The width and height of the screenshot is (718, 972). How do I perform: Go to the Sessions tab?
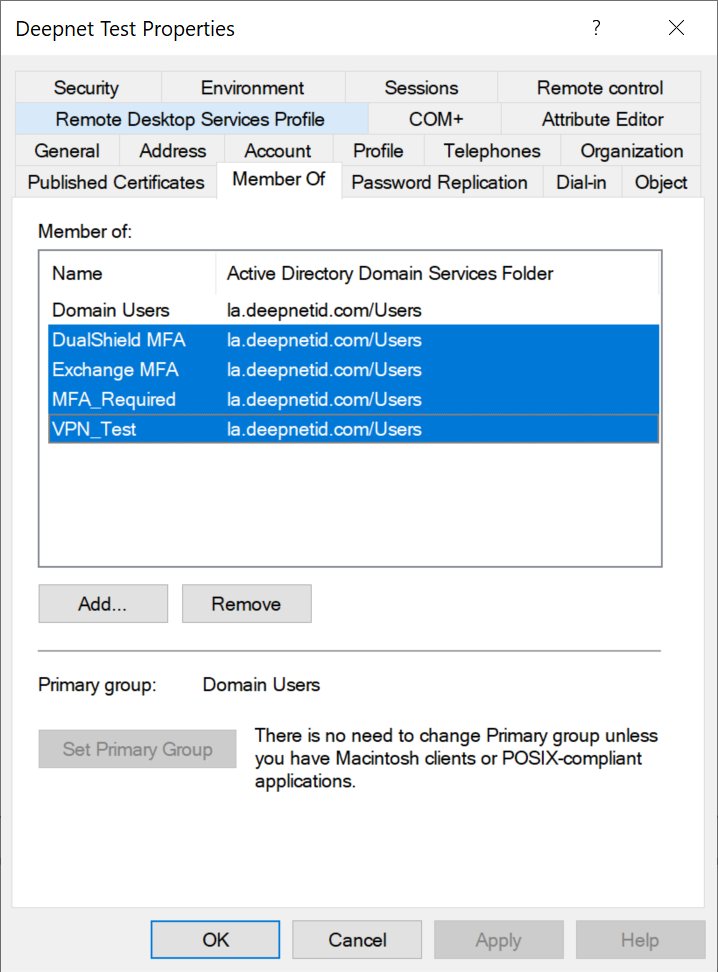click(421, 88)
